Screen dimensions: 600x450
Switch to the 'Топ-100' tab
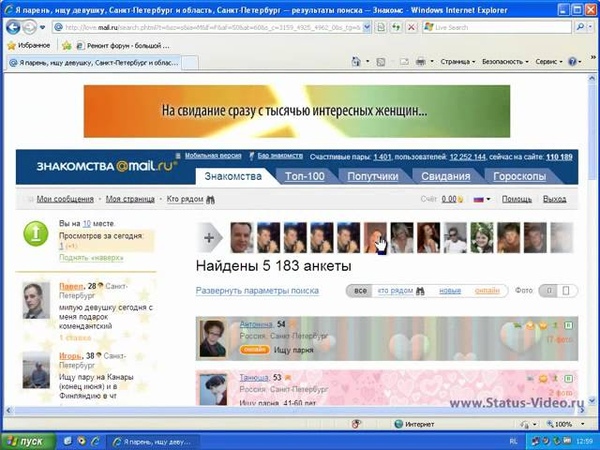tap(304, 176)
